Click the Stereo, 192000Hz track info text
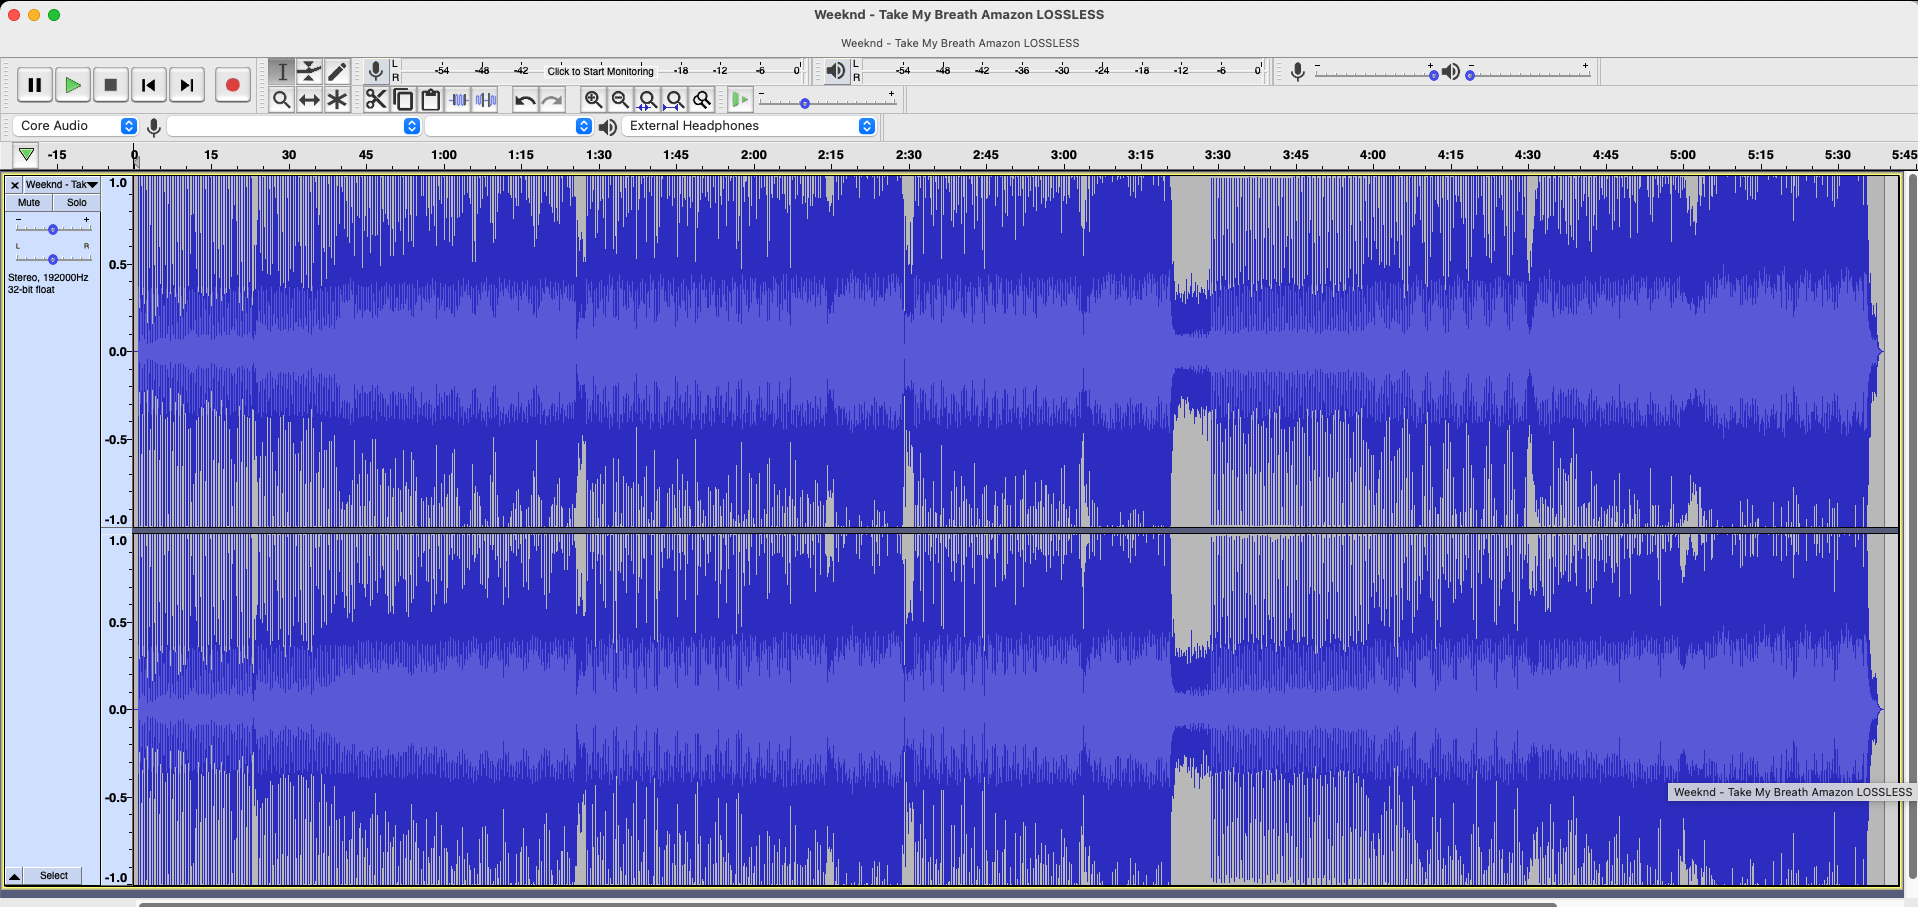 tap(48, 278)
